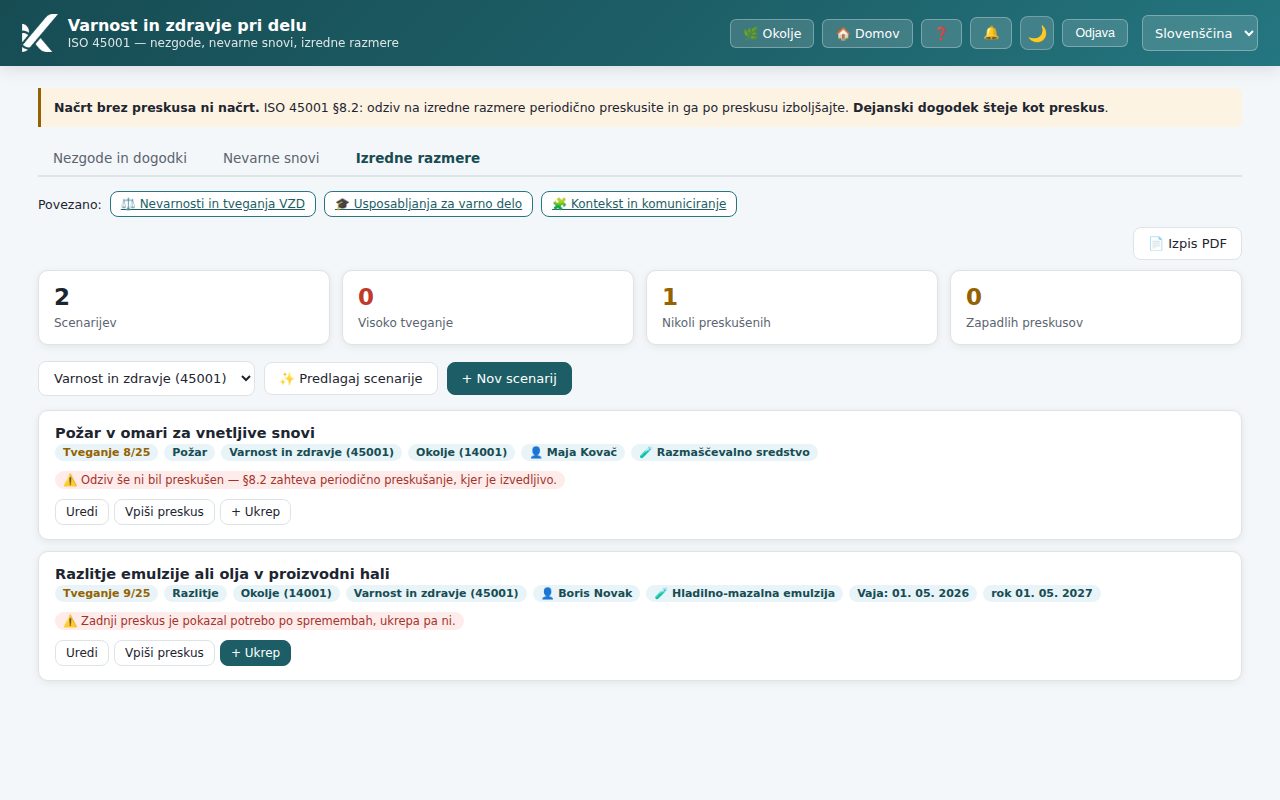Click the warning about untested Požar response

click(310, 480)
